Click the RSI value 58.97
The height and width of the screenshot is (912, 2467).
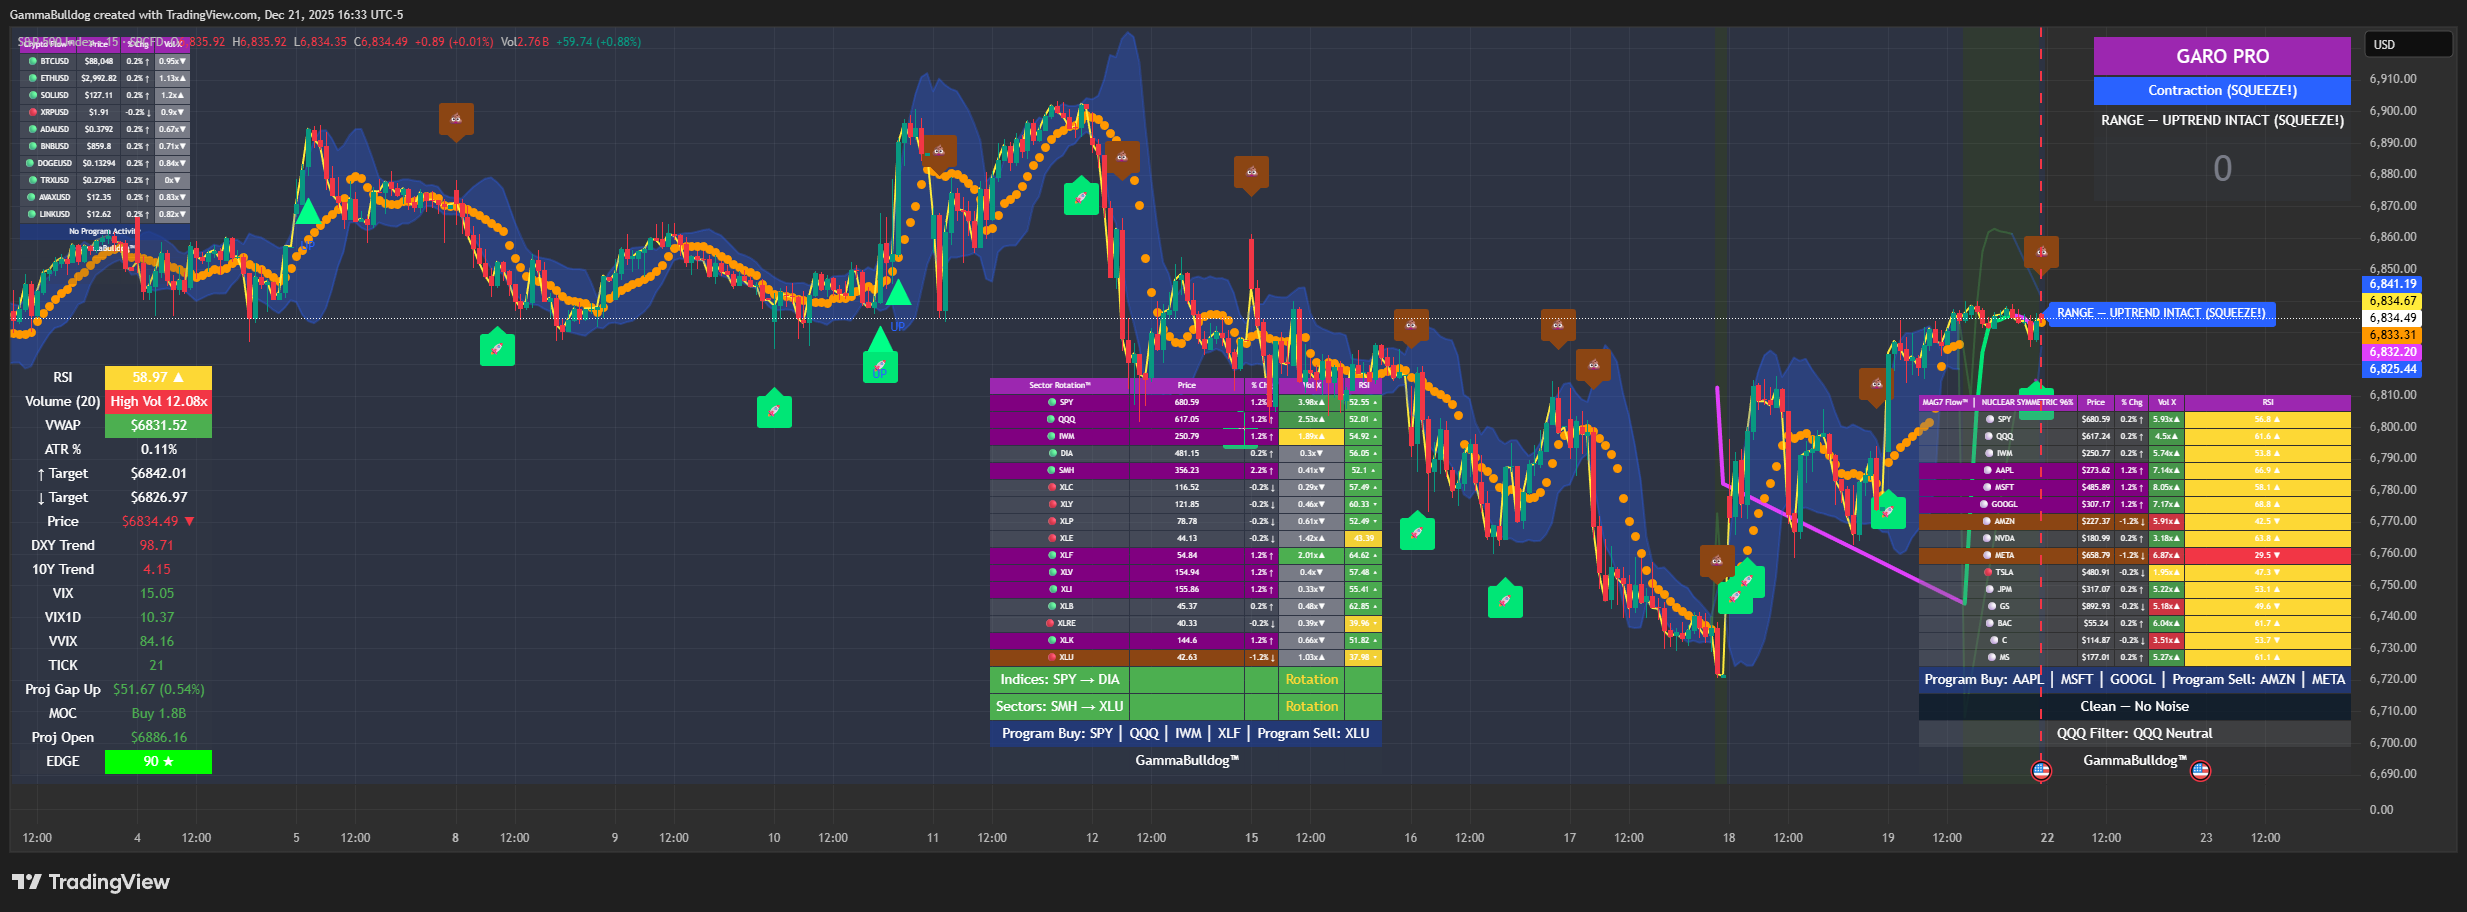[158, 377]
